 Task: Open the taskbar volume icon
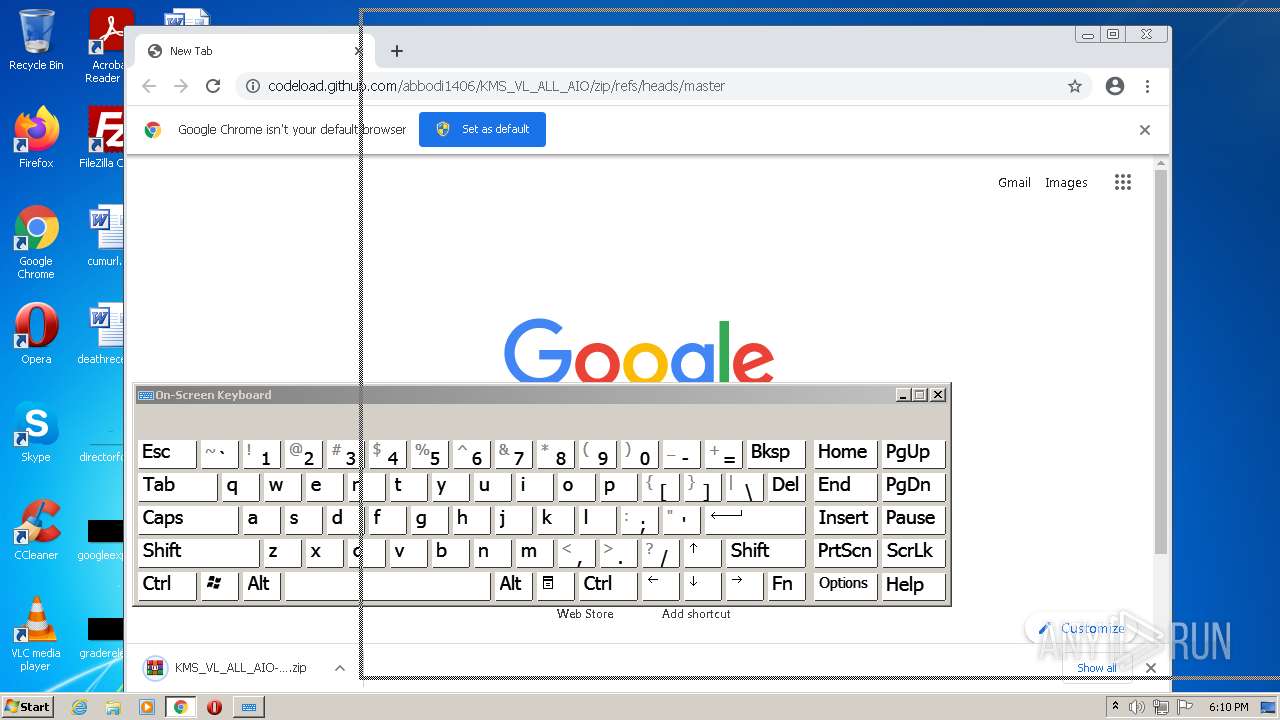click(1137, 707)
